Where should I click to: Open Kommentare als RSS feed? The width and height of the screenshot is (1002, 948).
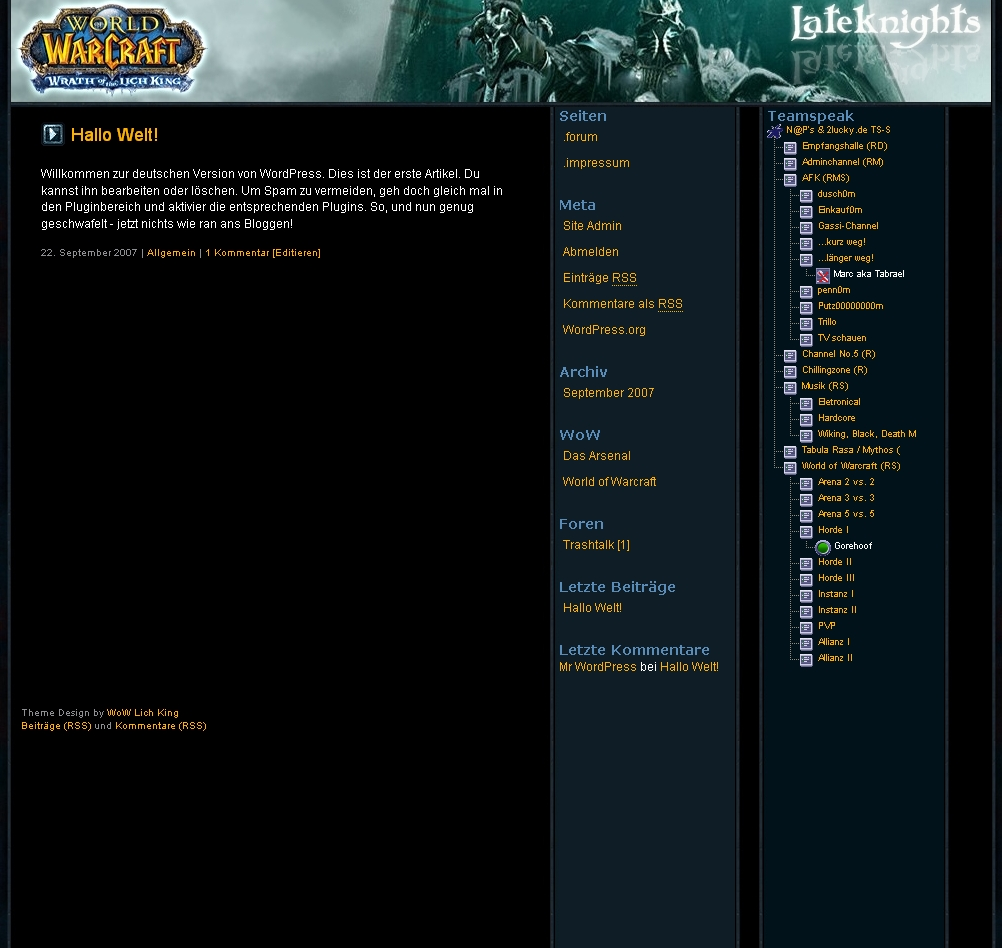(x=622, y=304)
